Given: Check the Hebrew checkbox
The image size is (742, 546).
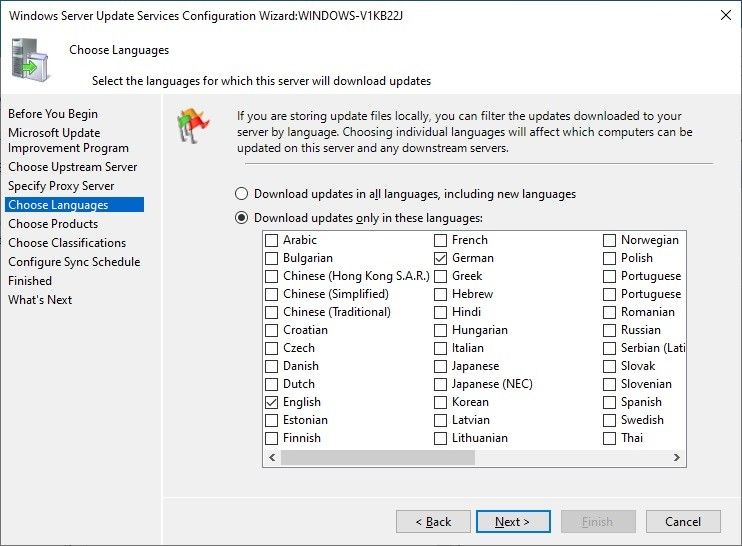Looking at the screenshot, I should 441,294.
